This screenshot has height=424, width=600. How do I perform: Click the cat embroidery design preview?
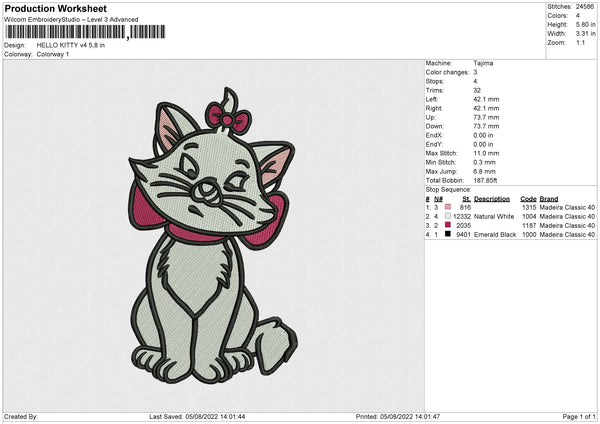tap(212, 235)
